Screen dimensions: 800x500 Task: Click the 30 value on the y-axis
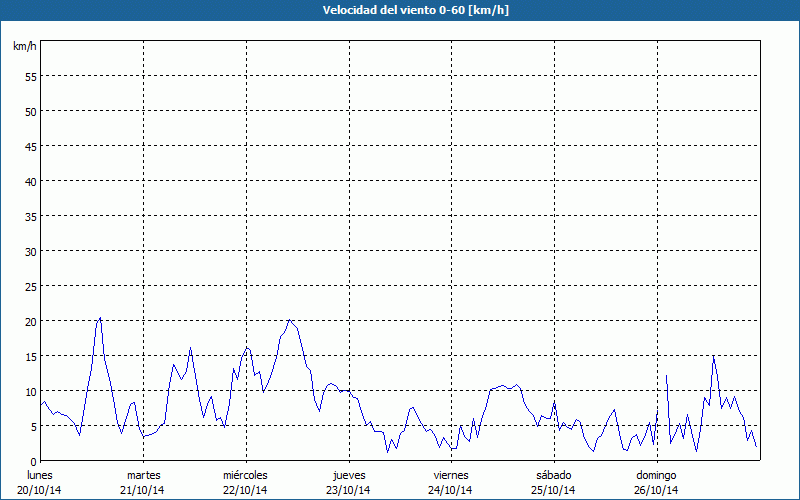click(x=31, y=251)
